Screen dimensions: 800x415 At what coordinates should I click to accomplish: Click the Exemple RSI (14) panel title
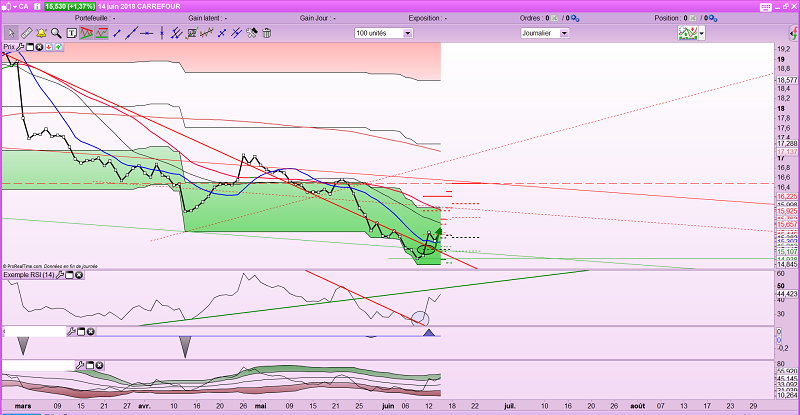pyautogui.click(x=29, y=275)
